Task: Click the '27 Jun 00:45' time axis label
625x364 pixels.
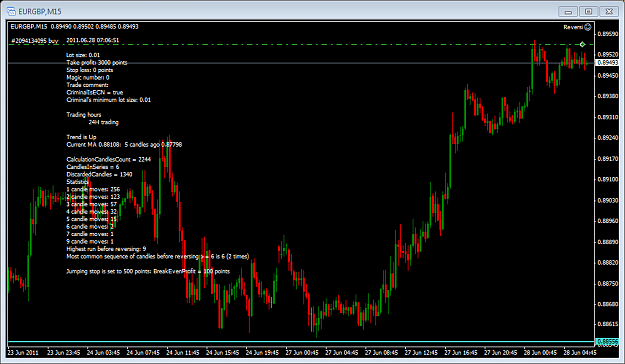Action: [302, 353]
